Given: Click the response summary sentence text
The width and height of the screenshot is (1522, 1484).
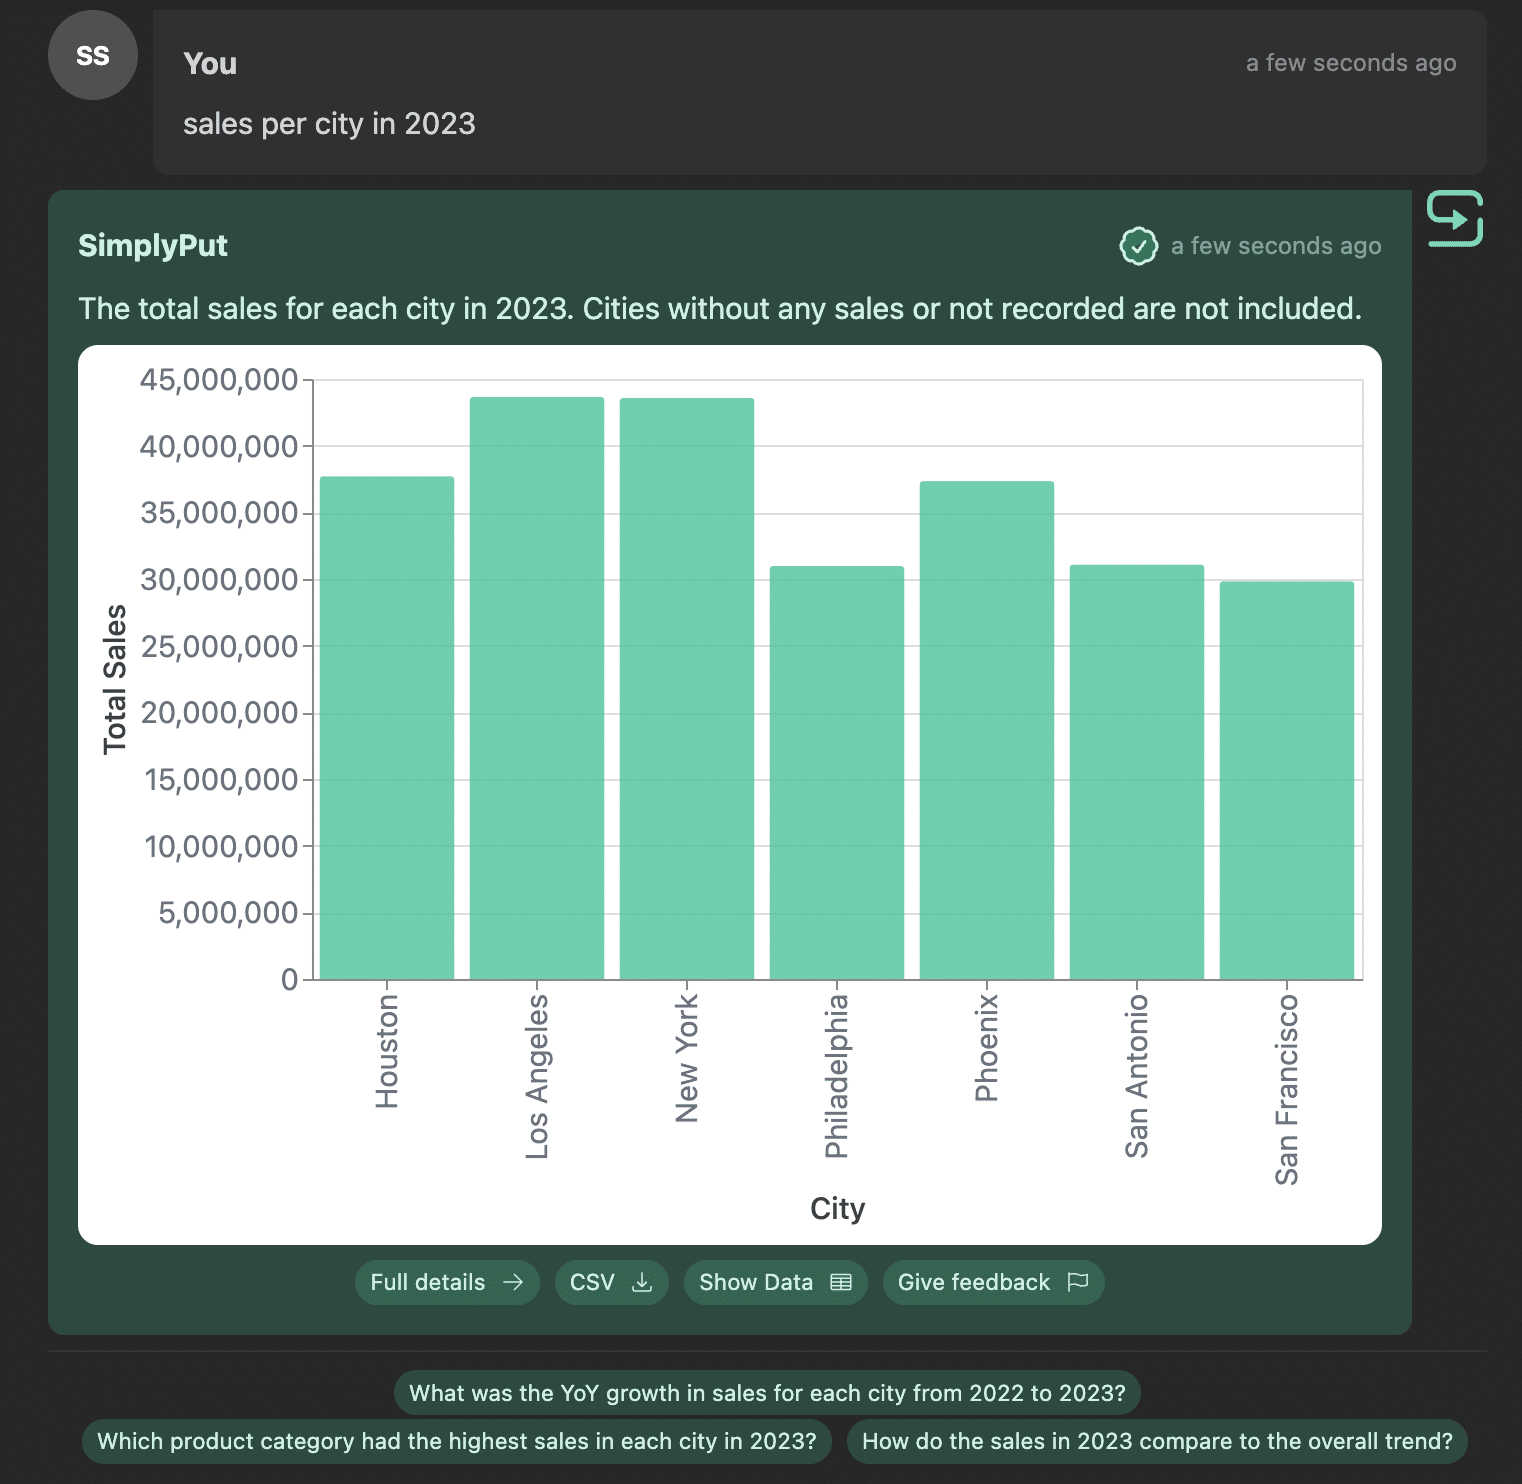Looking at the screenshot, I should pos(720,308).
